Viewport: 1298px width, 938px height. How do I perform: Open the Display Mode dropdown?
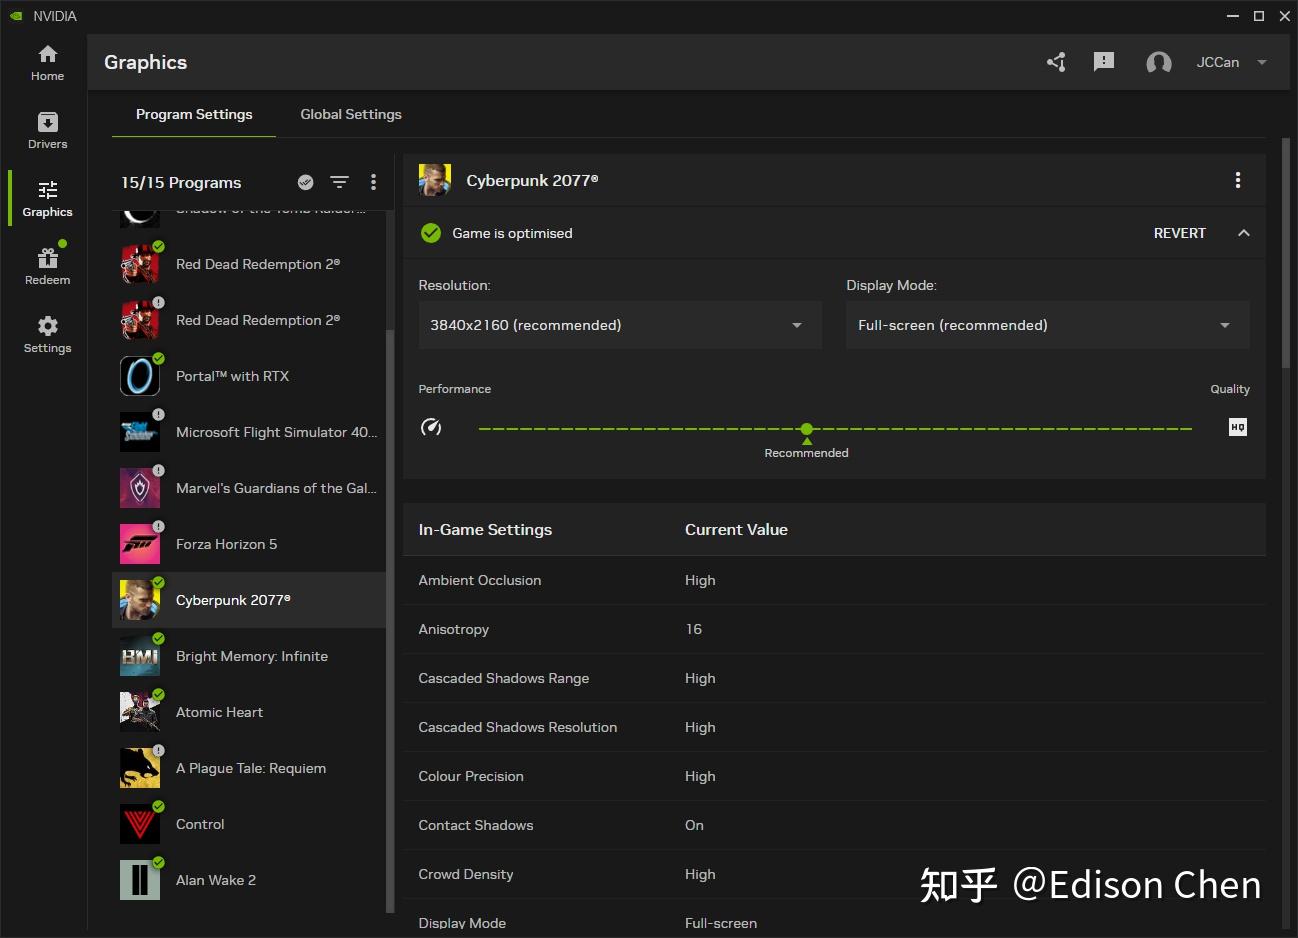pyautogui.click(x=1046, y=325)
